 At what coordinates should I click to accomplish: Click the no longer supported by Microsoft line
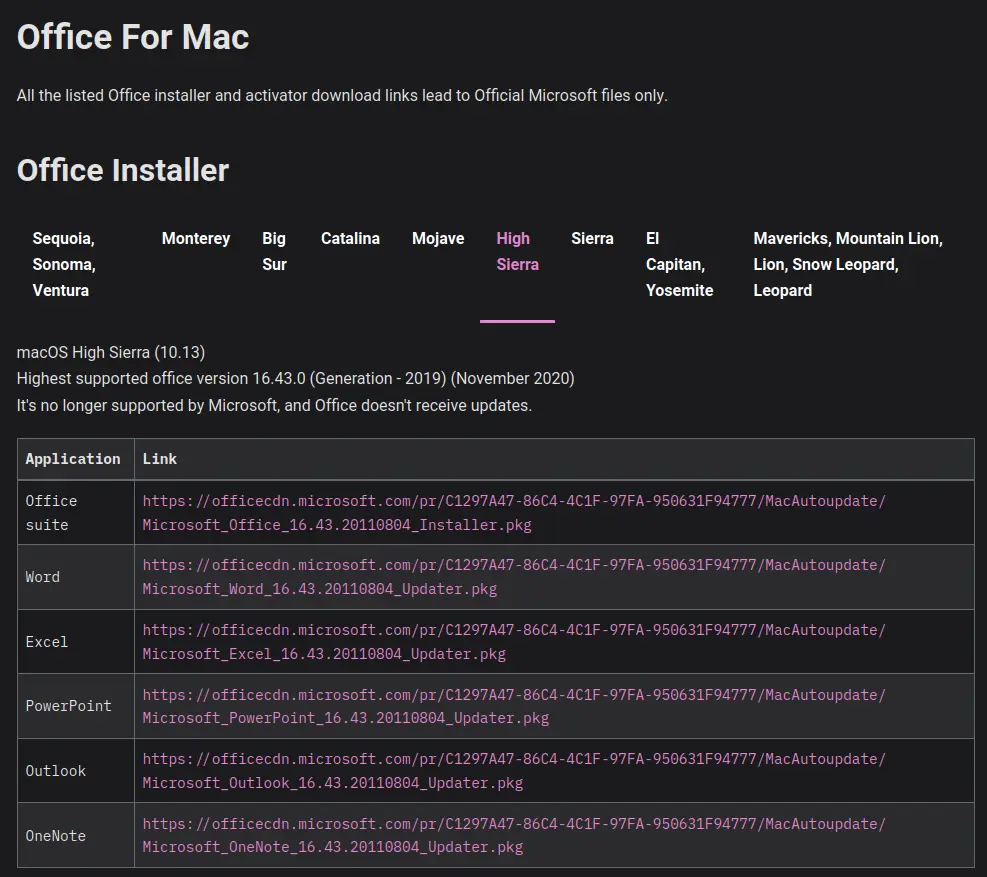pos(274,405)
